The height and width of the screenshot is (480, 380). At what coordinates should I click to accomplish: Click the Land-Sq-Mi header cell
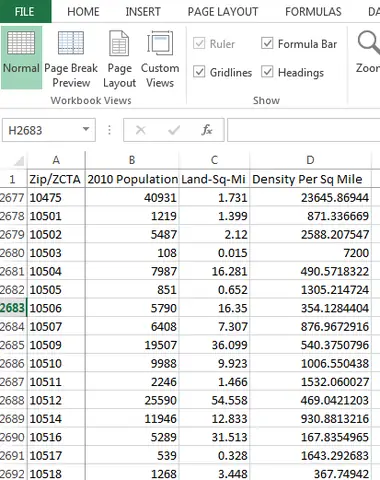pos(214,179)
